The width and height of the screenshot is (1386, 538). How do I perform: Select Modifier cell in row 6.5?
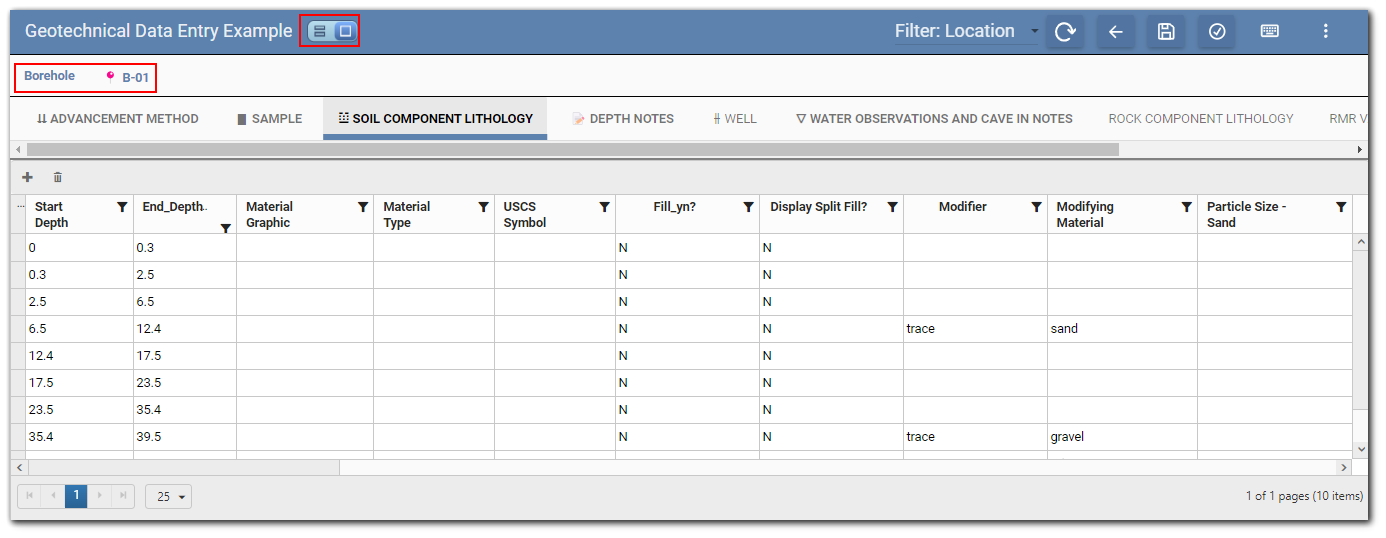point(975,329)
